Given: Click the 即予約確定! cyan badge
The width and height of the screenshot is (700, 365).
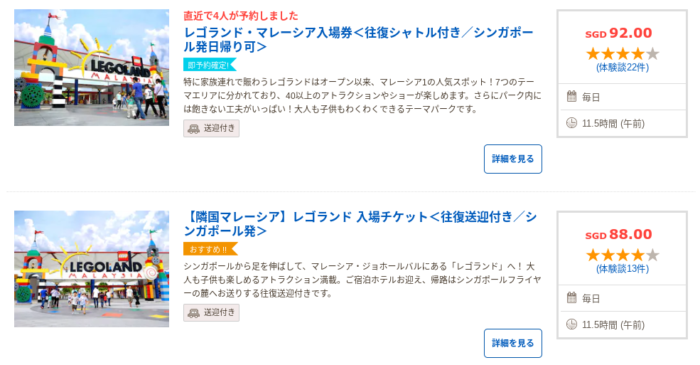Looking at the screenshot, I should pos(209,65).
